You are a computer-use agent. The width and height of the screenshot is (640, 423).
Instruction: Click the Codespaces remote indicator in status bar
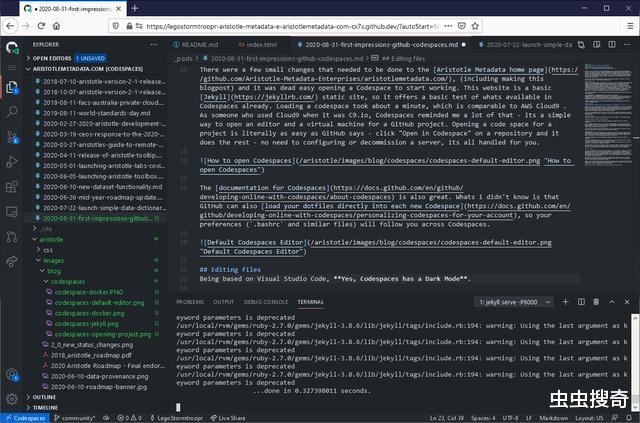click(x=25, y=418)
